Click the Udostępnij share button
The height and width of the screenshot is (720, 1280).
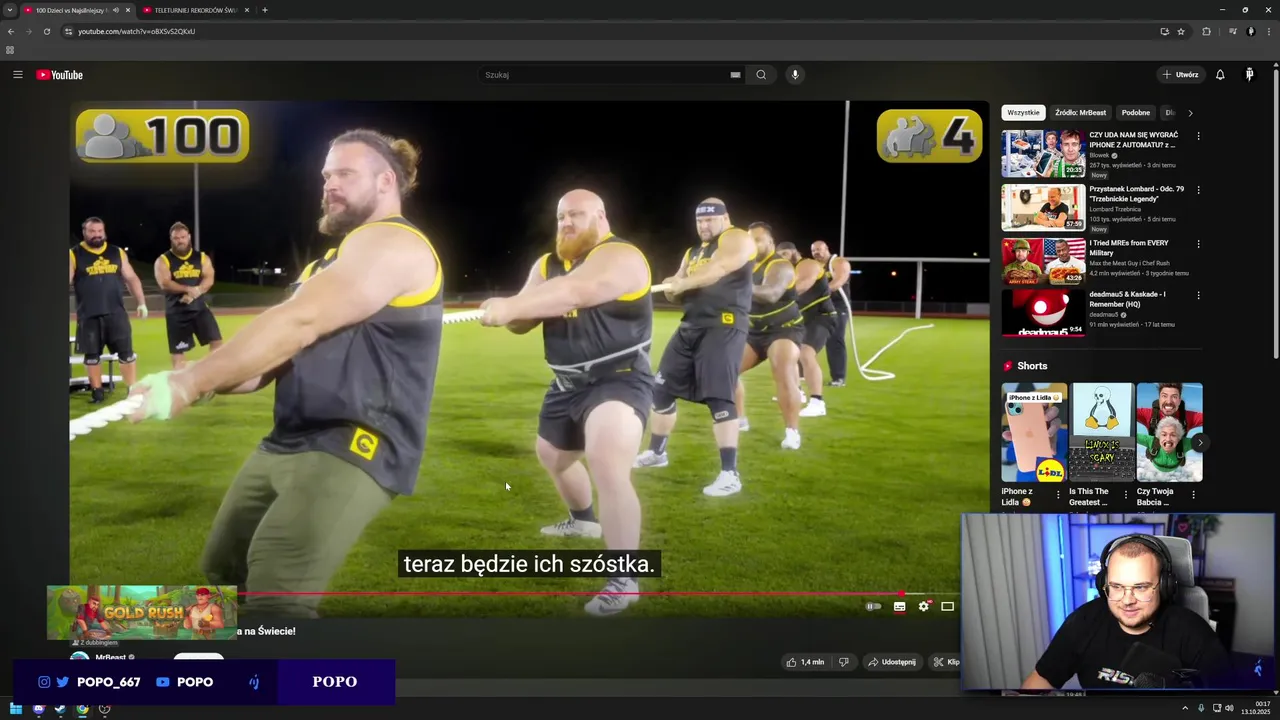pyautogui.click(x=892, y=662)
